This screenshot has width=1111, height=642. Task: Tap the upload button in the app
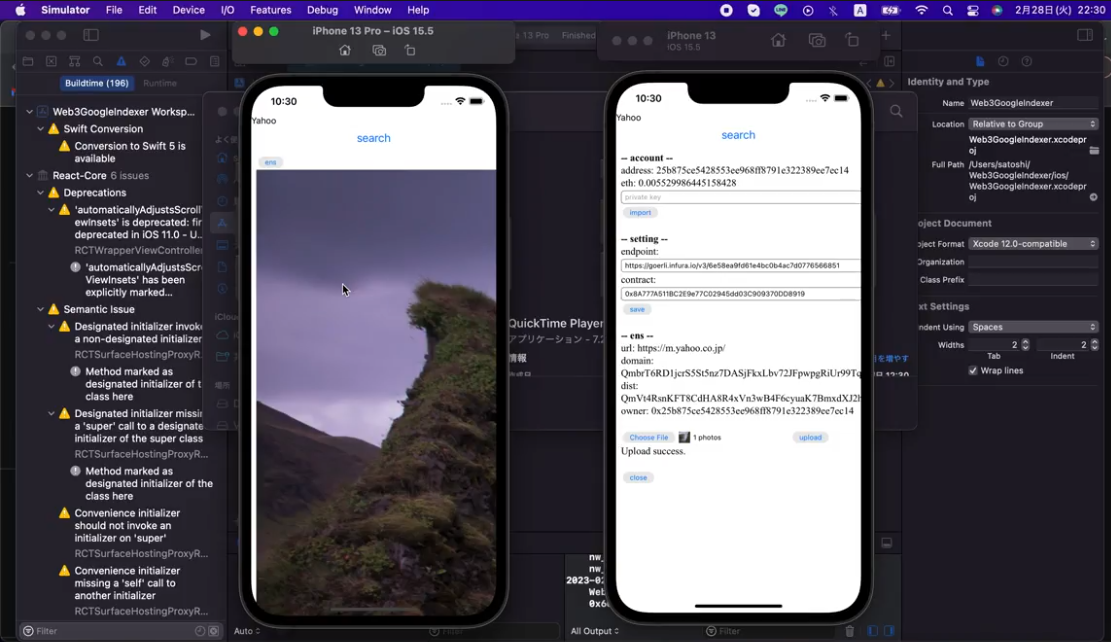pyautogui.click(x=810, y=437)
